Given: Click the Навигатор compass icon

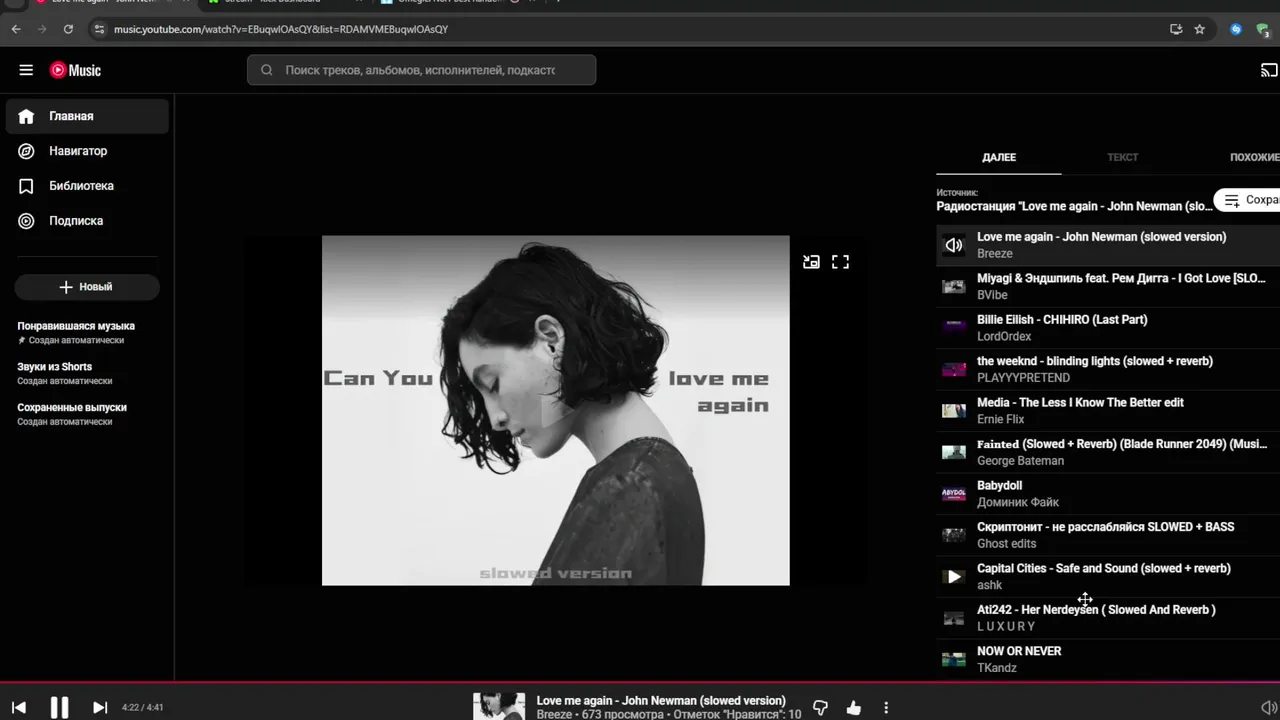Looking at the screenshot, I should [26, 151].
